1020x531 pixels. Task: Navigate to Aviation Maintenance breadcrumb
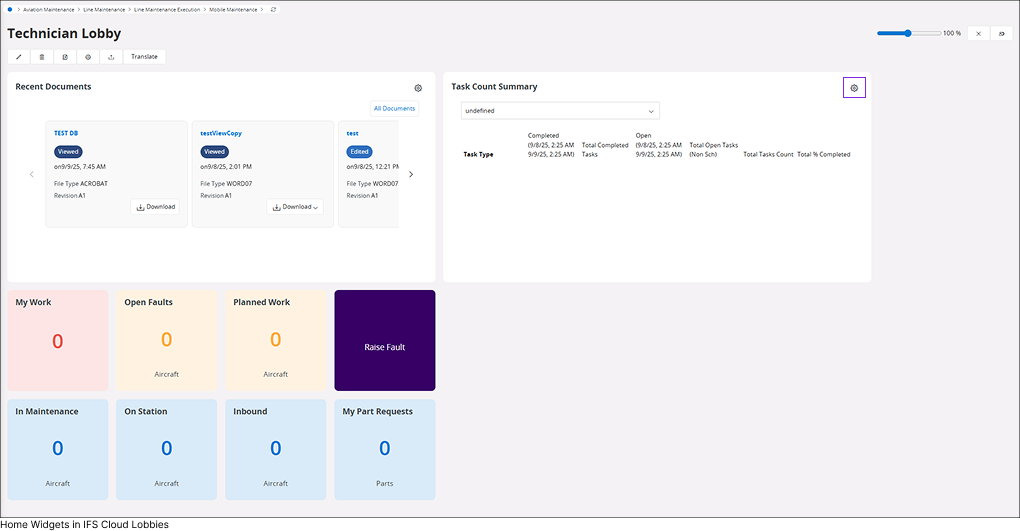coord(49,10)
